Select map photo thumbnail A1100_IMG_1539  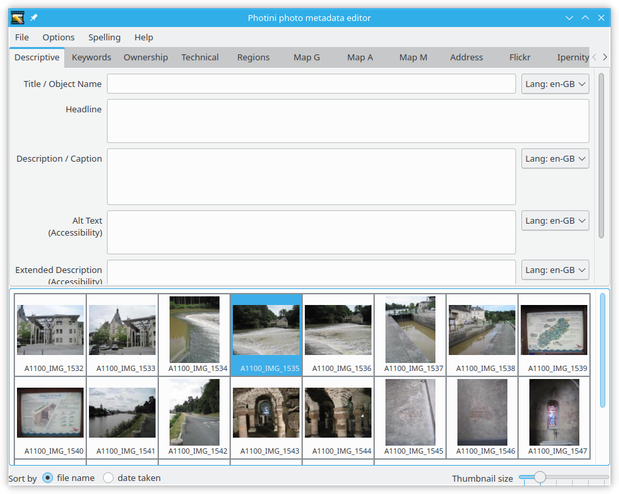tap(554, 335)
